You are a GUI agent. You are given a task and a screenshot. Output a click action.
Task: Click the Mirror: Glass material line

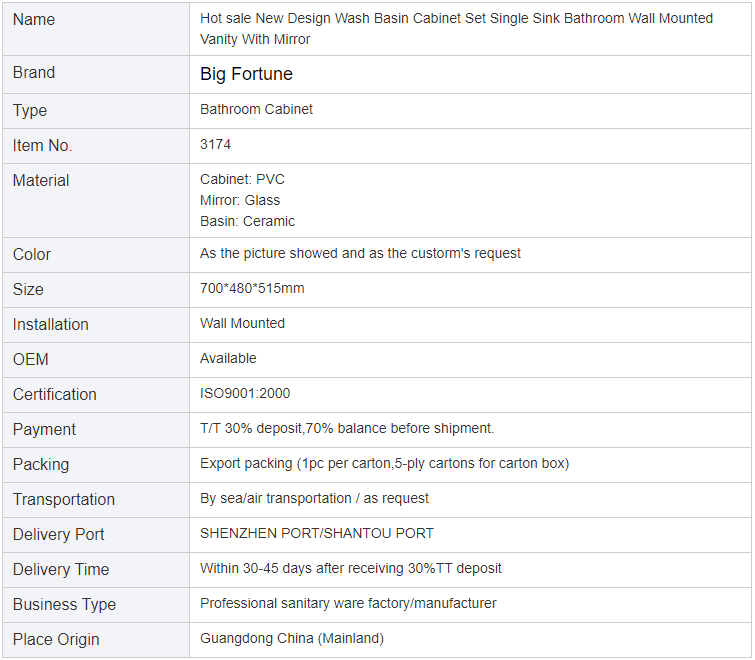coord(240,200)
